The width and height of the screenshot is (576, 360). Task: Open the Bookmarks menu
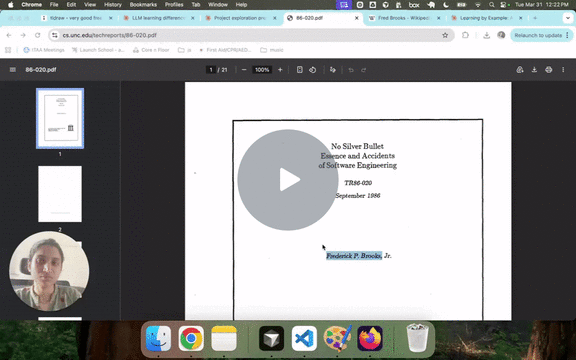143,5
